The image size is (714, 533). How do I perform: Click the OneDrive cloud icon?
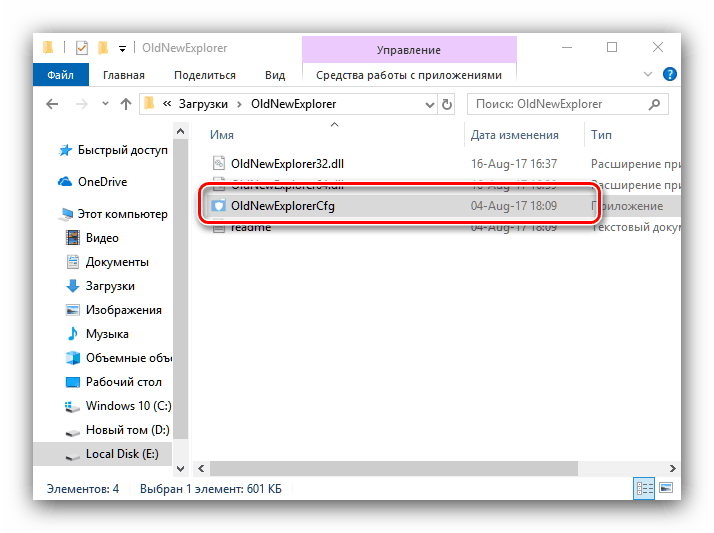click(x=65, y=182)
